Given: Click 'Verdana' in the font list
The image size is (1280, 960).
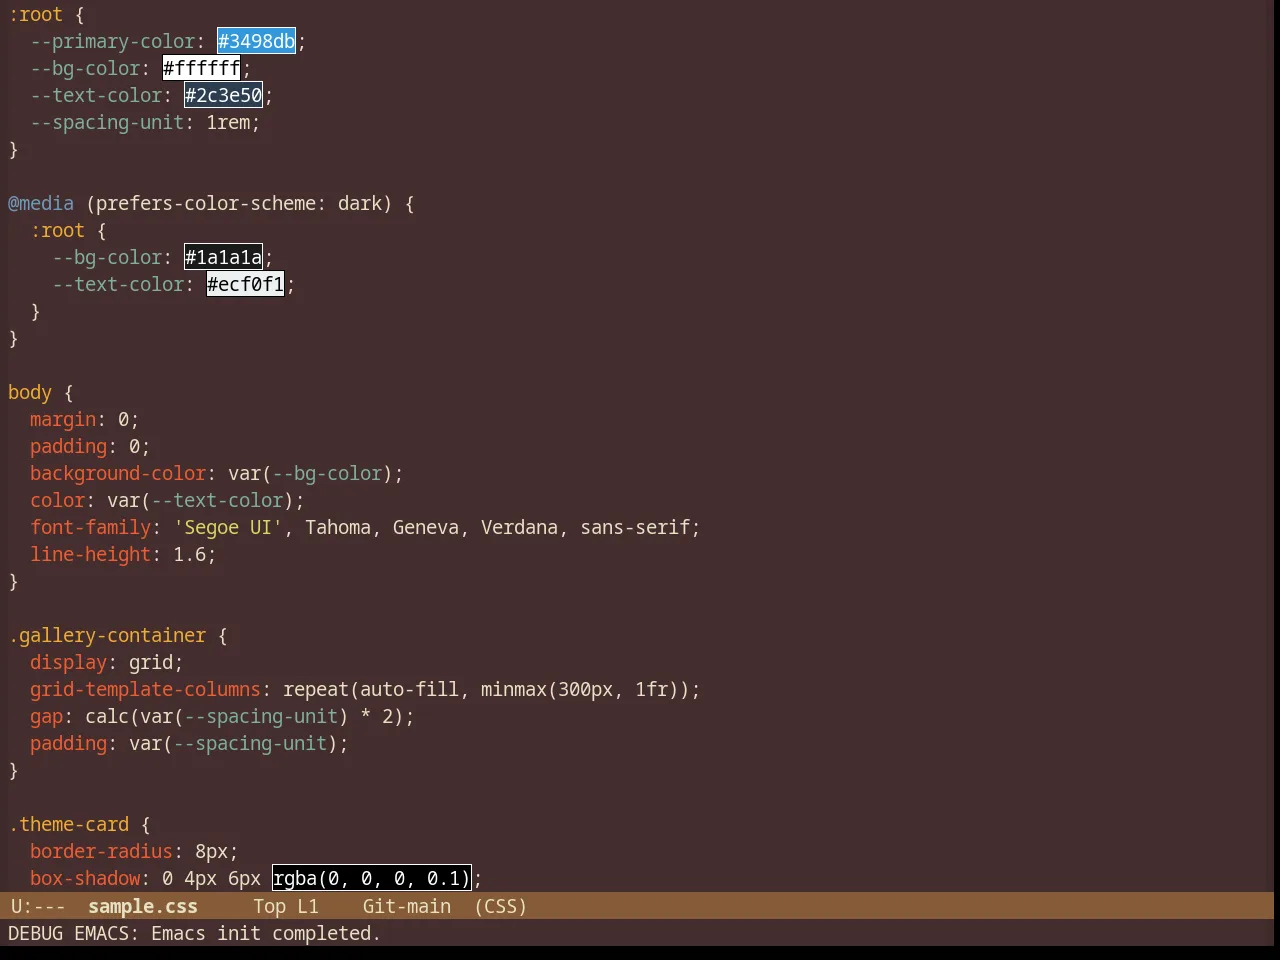Looking at the screenshot, I should tap(520, 527).
